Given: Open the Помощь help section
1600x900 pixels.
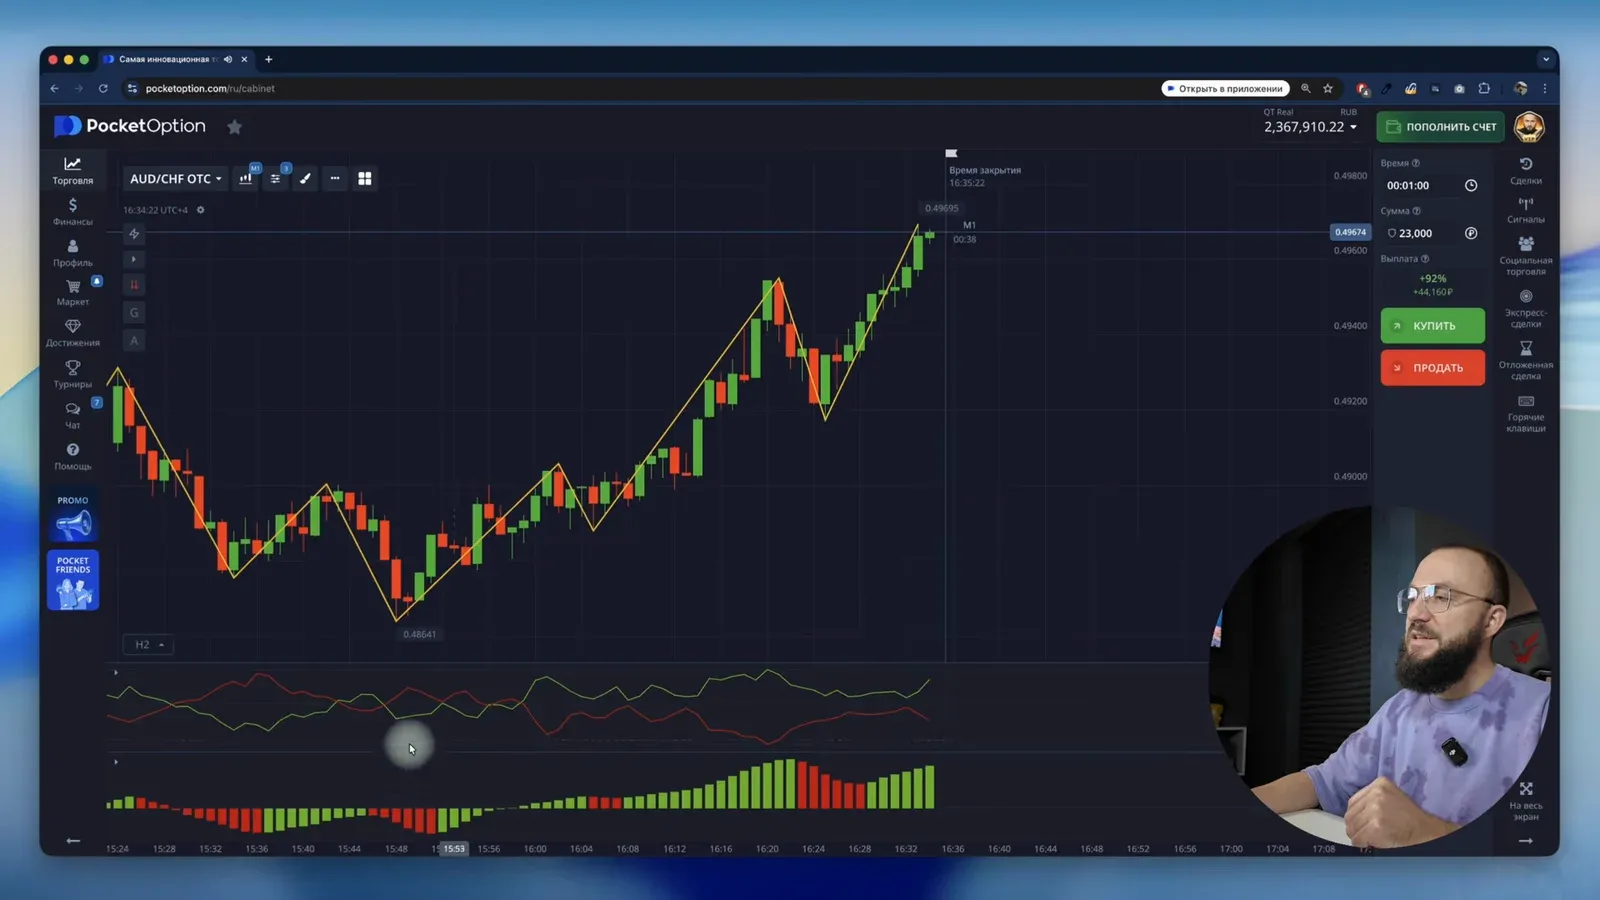Looking at the screenshot, I should click(x=72, y=457).
